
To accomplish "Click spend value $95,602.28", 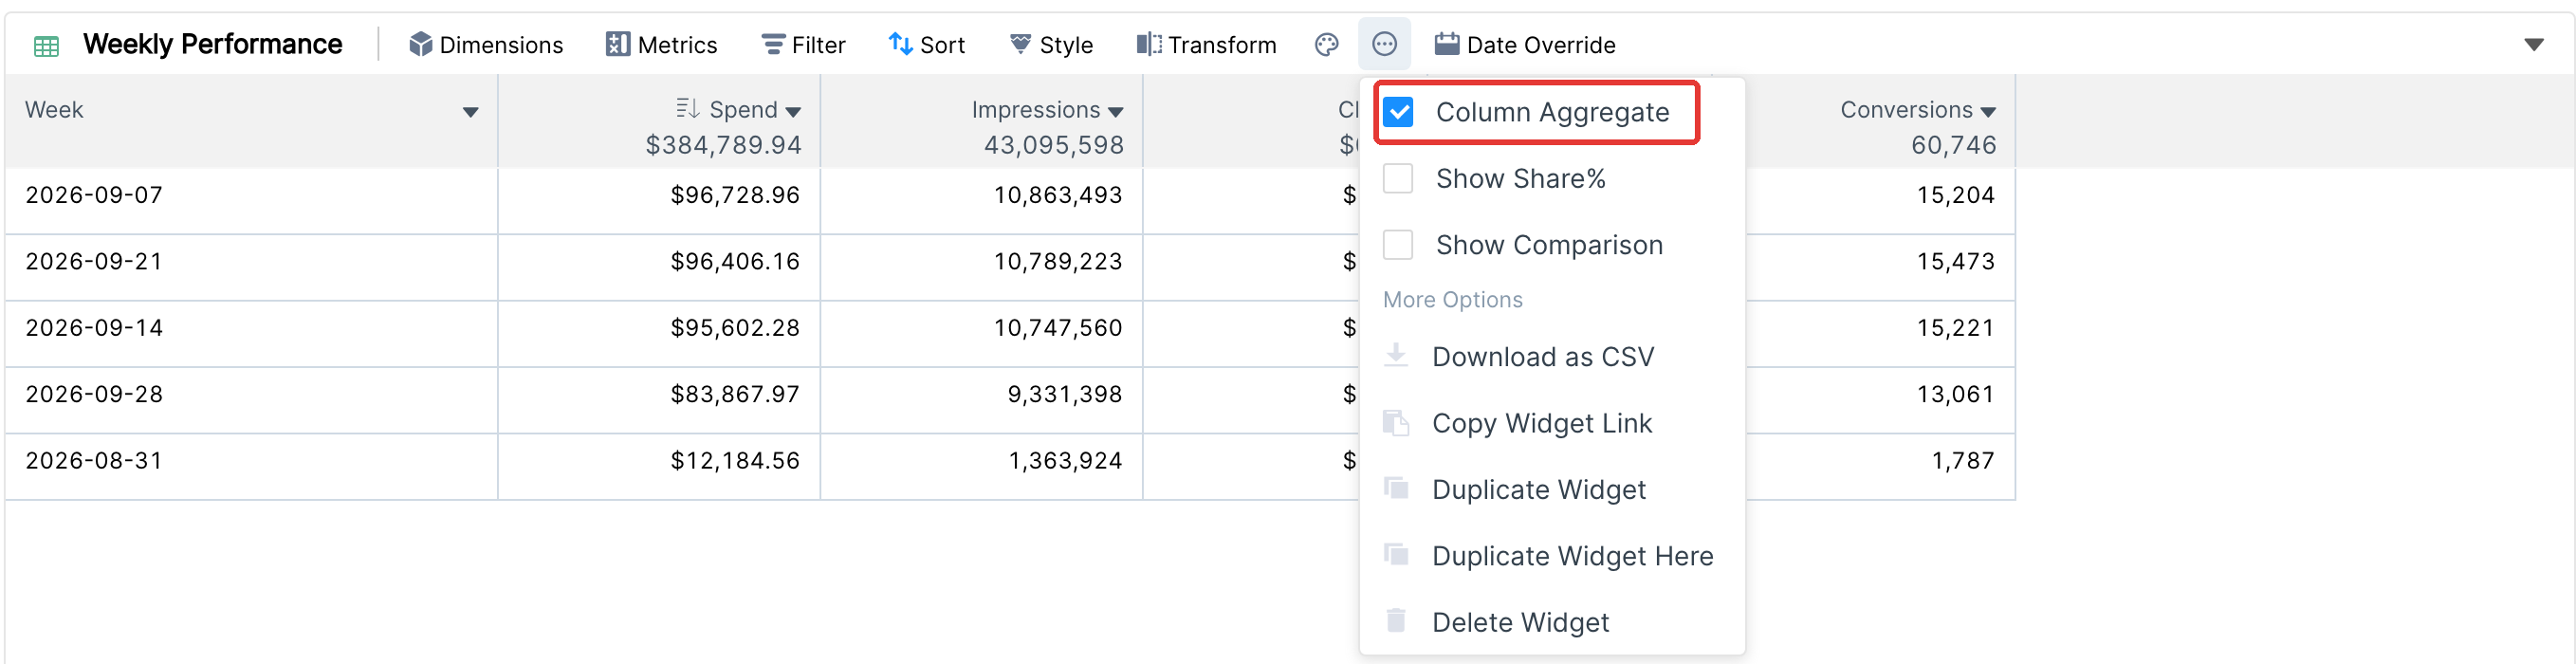I will click(735, 328).
